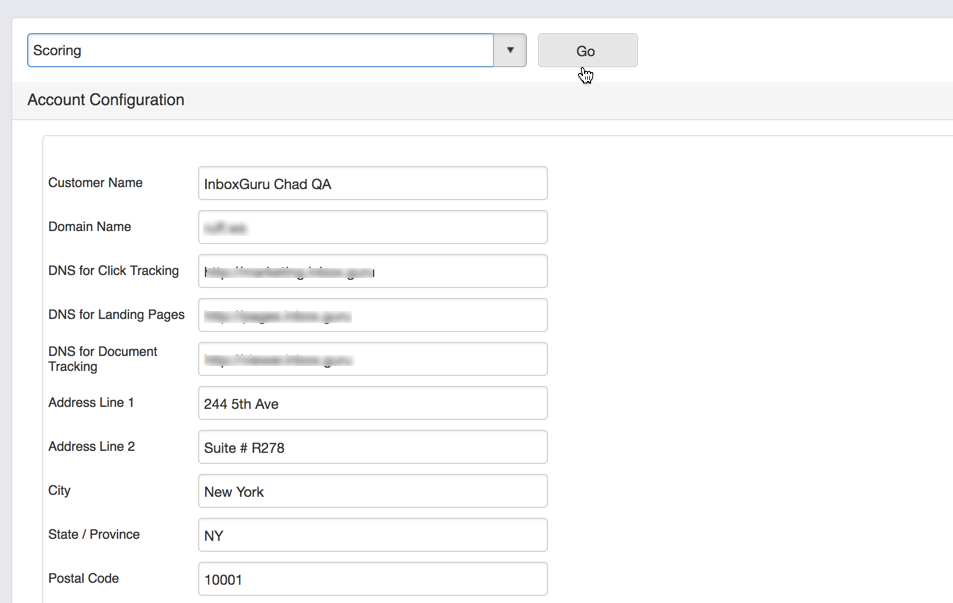This screenshot has height=603, width=953.
Task: Click the Domain Name label text
Action: [x=89, y=227]
